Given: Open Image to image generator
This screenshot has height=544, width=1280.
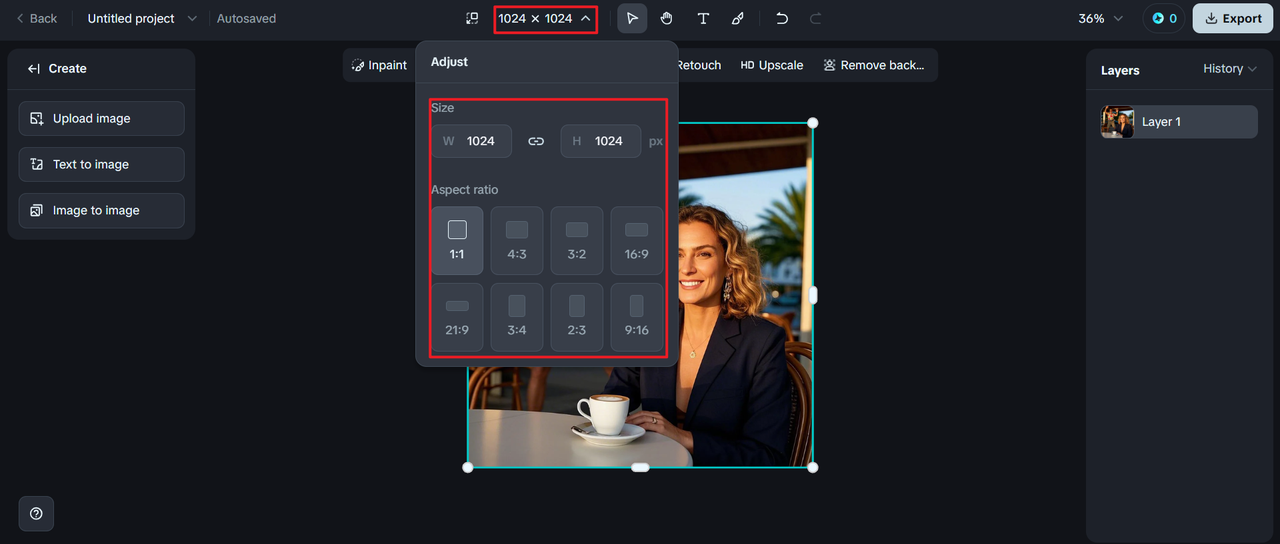Looking at the screenshot, I should click(101, 210).
